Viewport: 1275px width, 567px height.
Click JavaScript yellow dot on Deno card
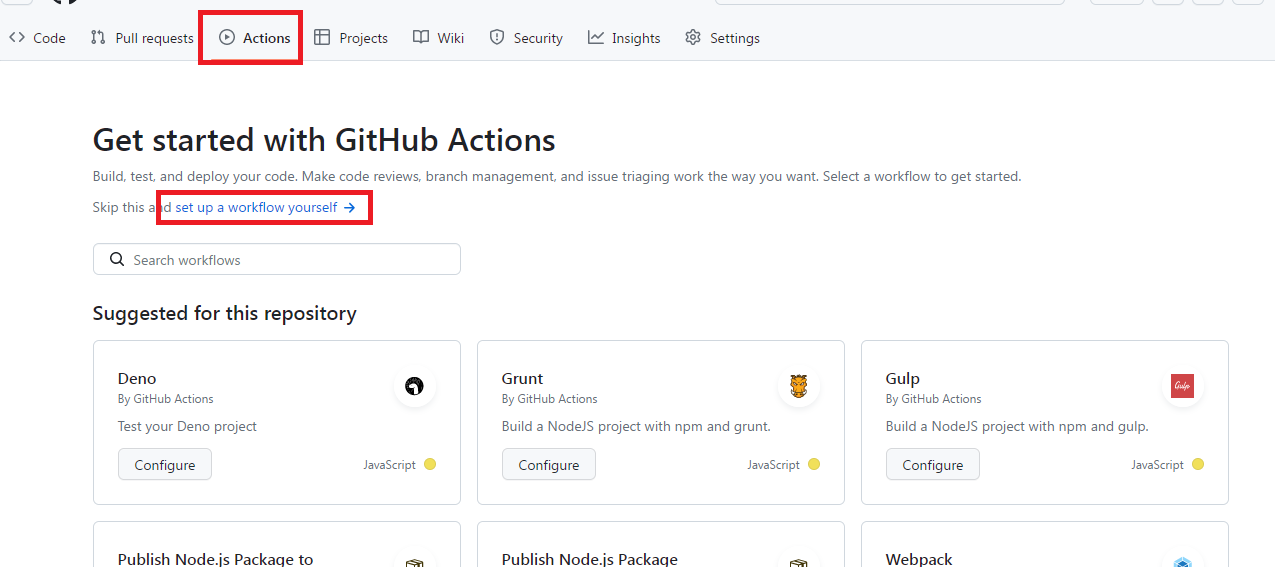[430, 464]
